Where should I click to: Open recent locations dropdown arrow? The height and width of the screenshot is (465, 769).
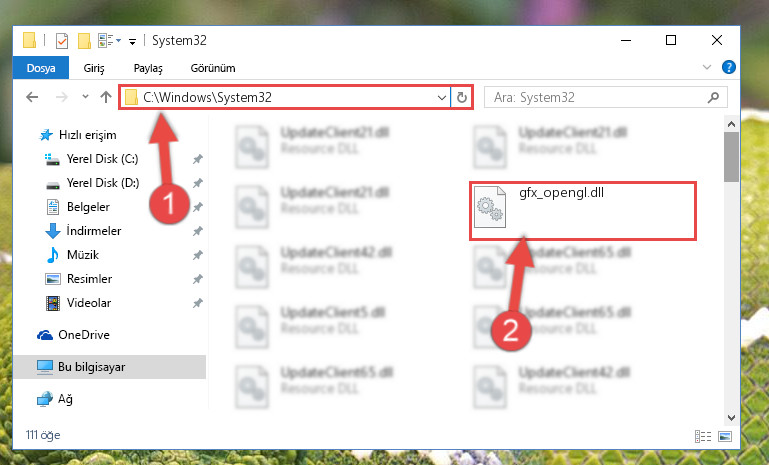[85, 97]
